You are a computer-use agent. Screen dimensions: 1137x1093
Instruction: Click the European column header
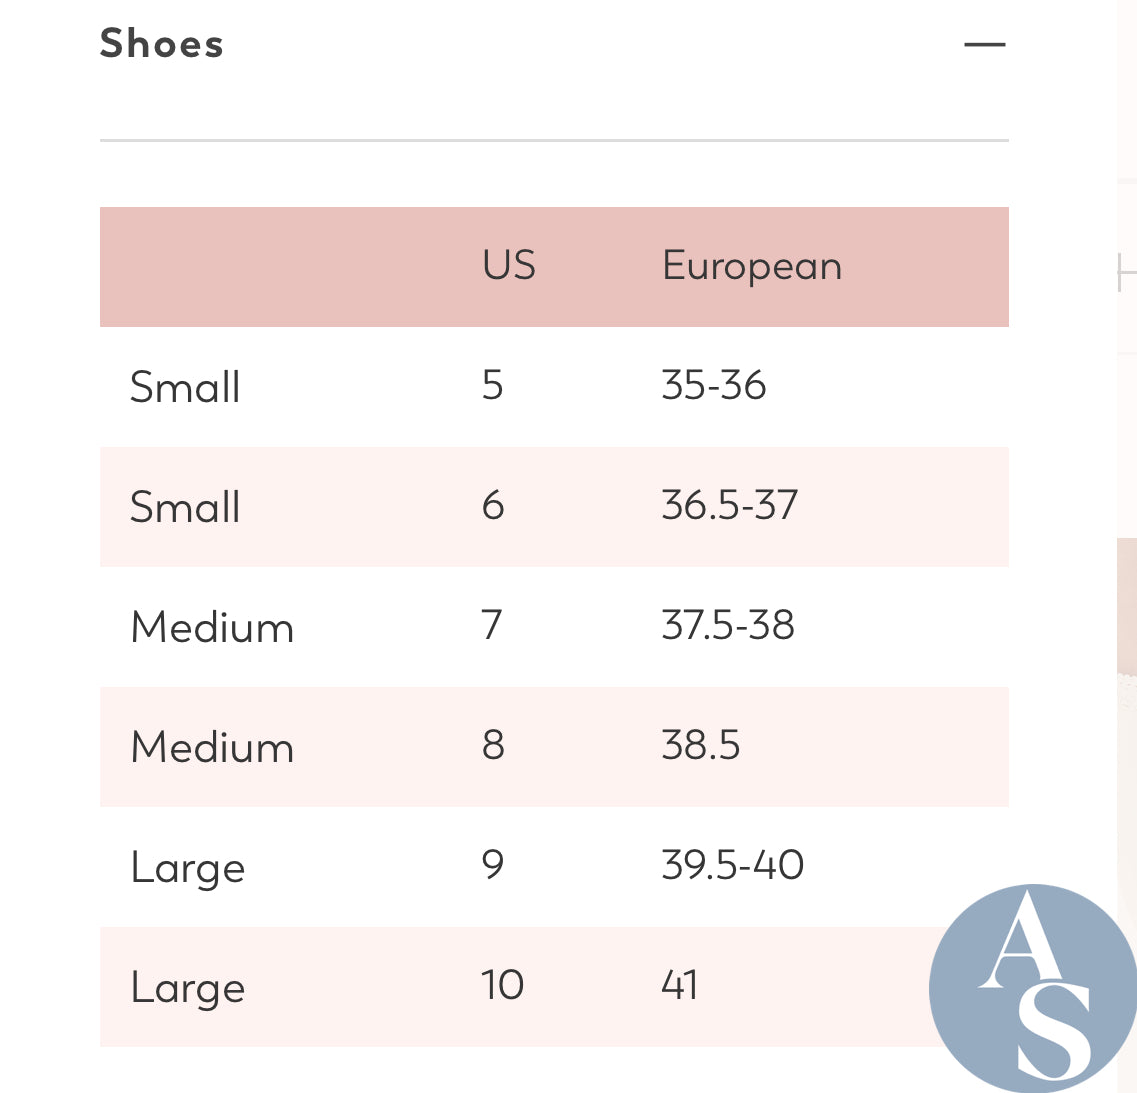tap(752, 266)
